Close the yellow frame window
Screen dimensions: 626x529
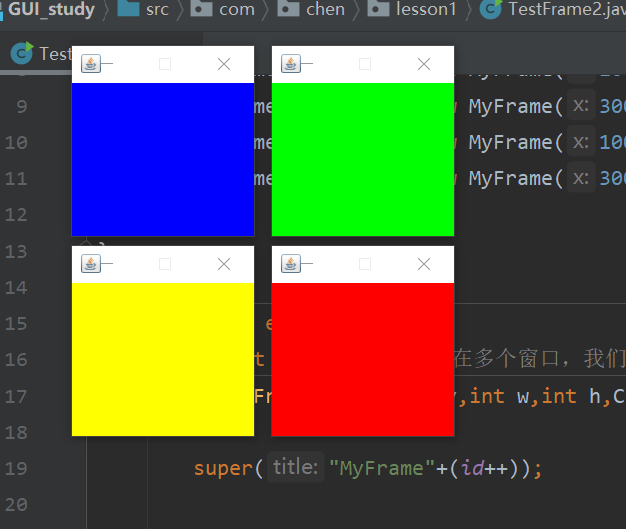(224, 264)
